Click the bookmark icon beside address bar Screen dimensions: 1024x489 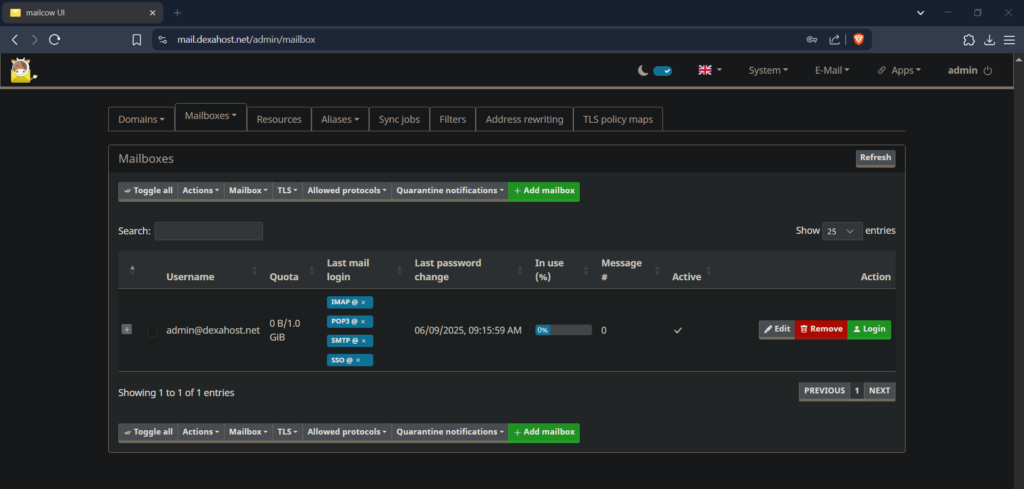pyautogui.click(x=136, y=40)
